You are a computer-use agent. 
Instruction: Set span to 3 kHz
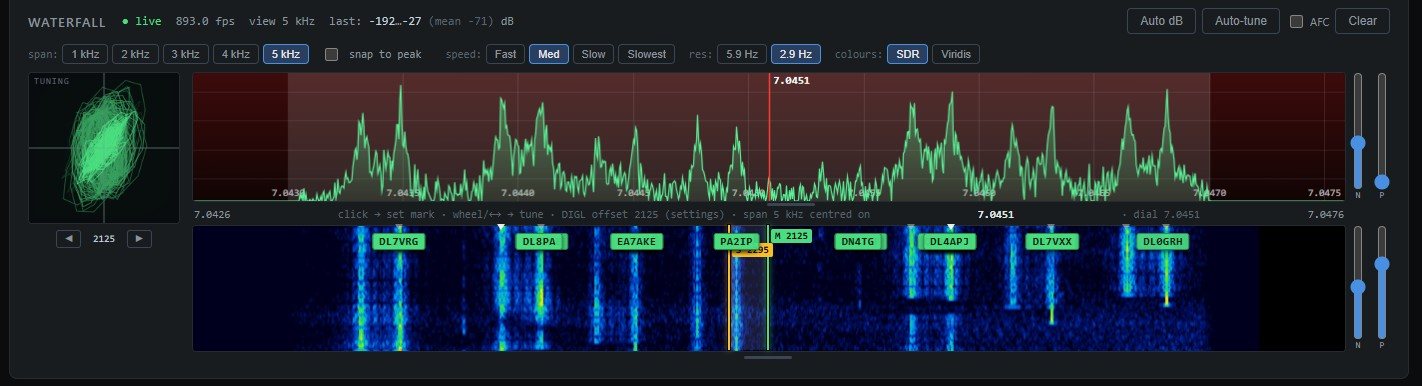pyautogui.click(x=185, y=54)
